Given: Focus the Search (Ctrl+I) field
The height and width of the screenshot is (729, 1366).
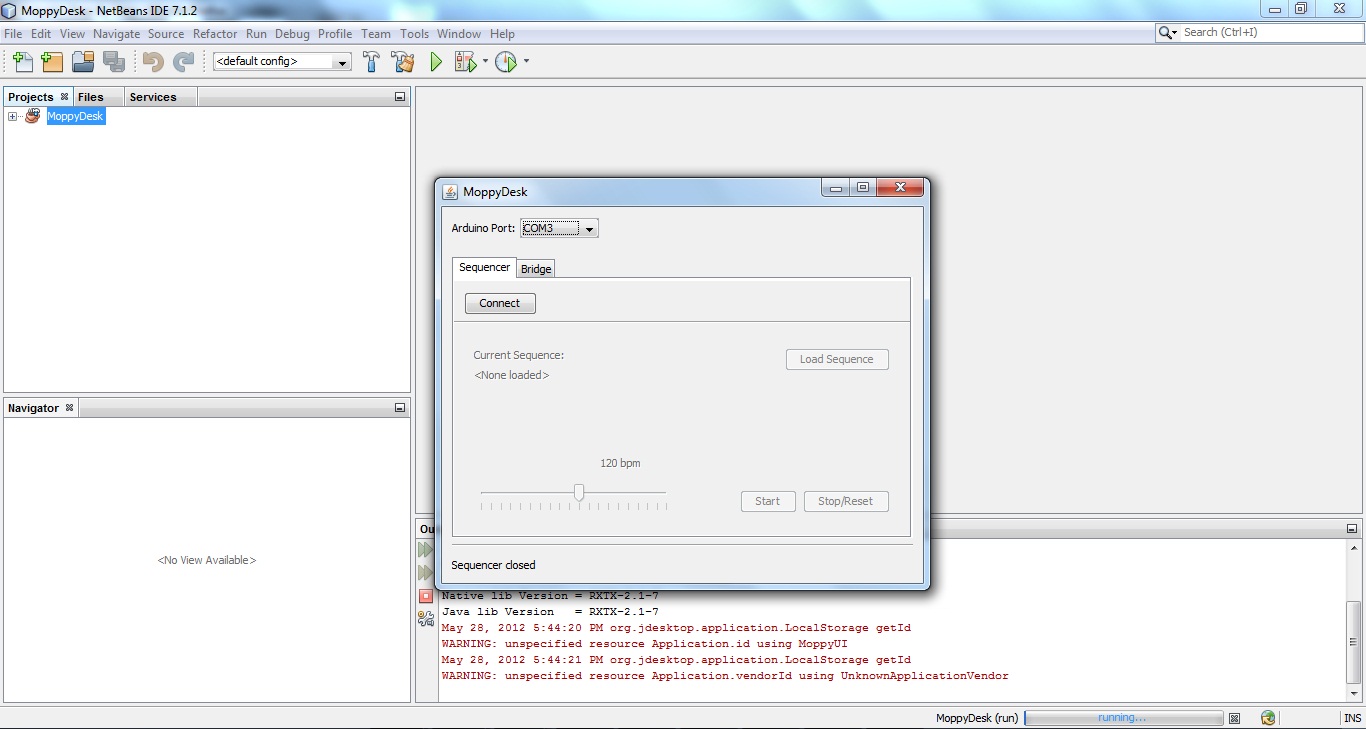Looking at the screenshot, I should point(1272,33).
